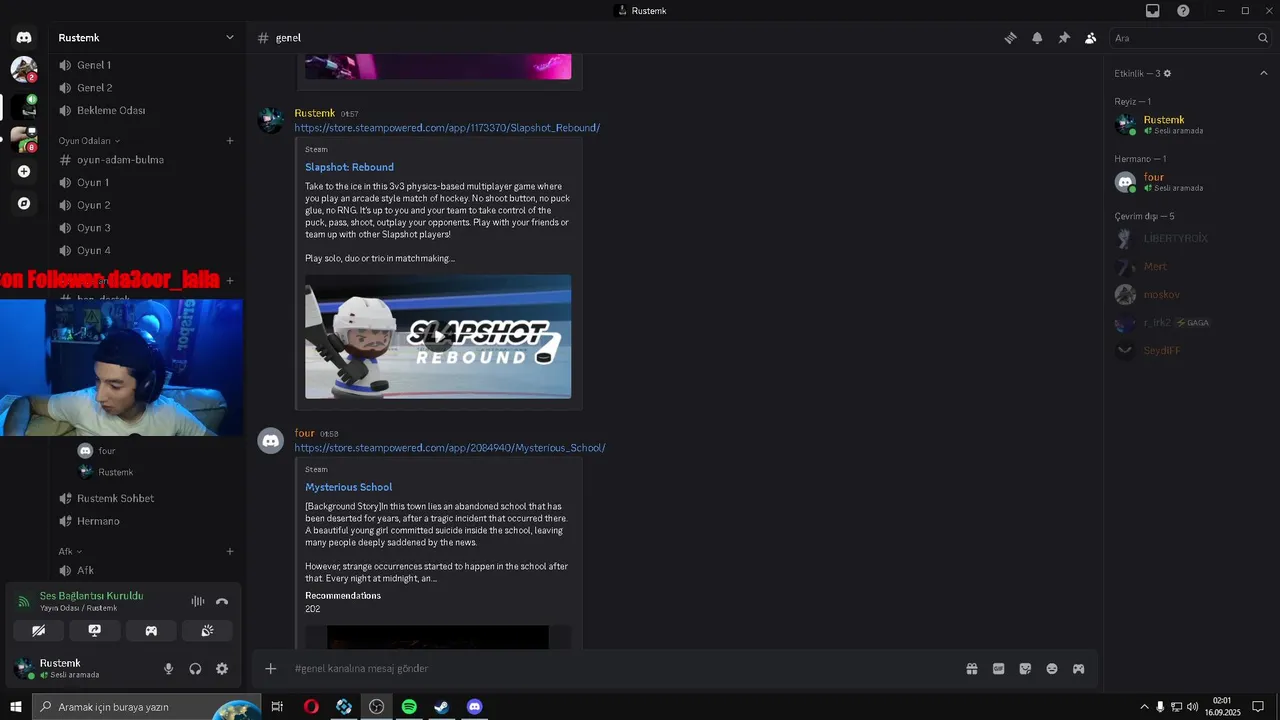This screenshot has height=720, width=1280.
Task: Collapse the Oyun Odaları category
Action: click(x=89, y=141)
